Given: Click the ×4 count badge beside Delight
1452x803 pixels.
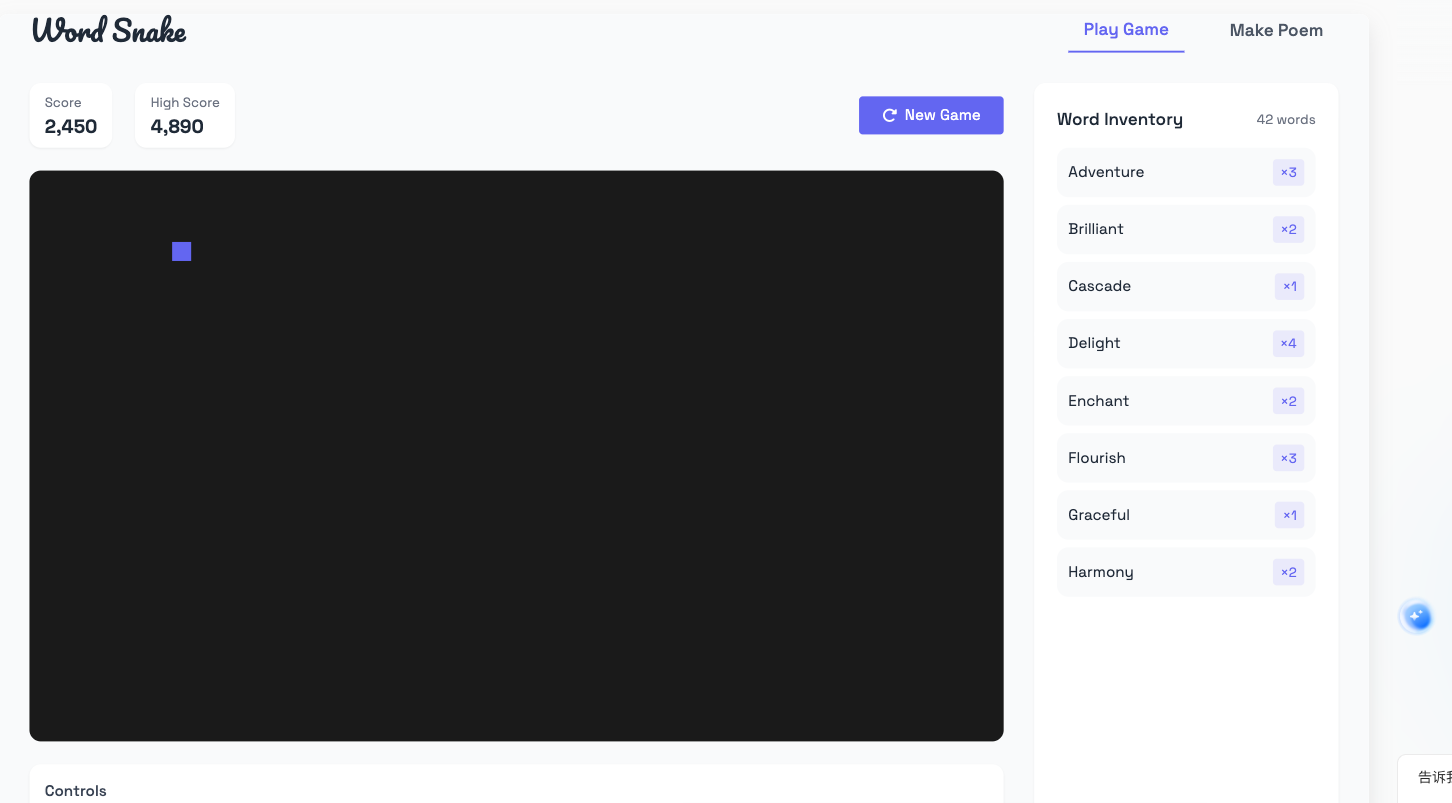Looking at the screenshot, I should tap(1288, 343).
